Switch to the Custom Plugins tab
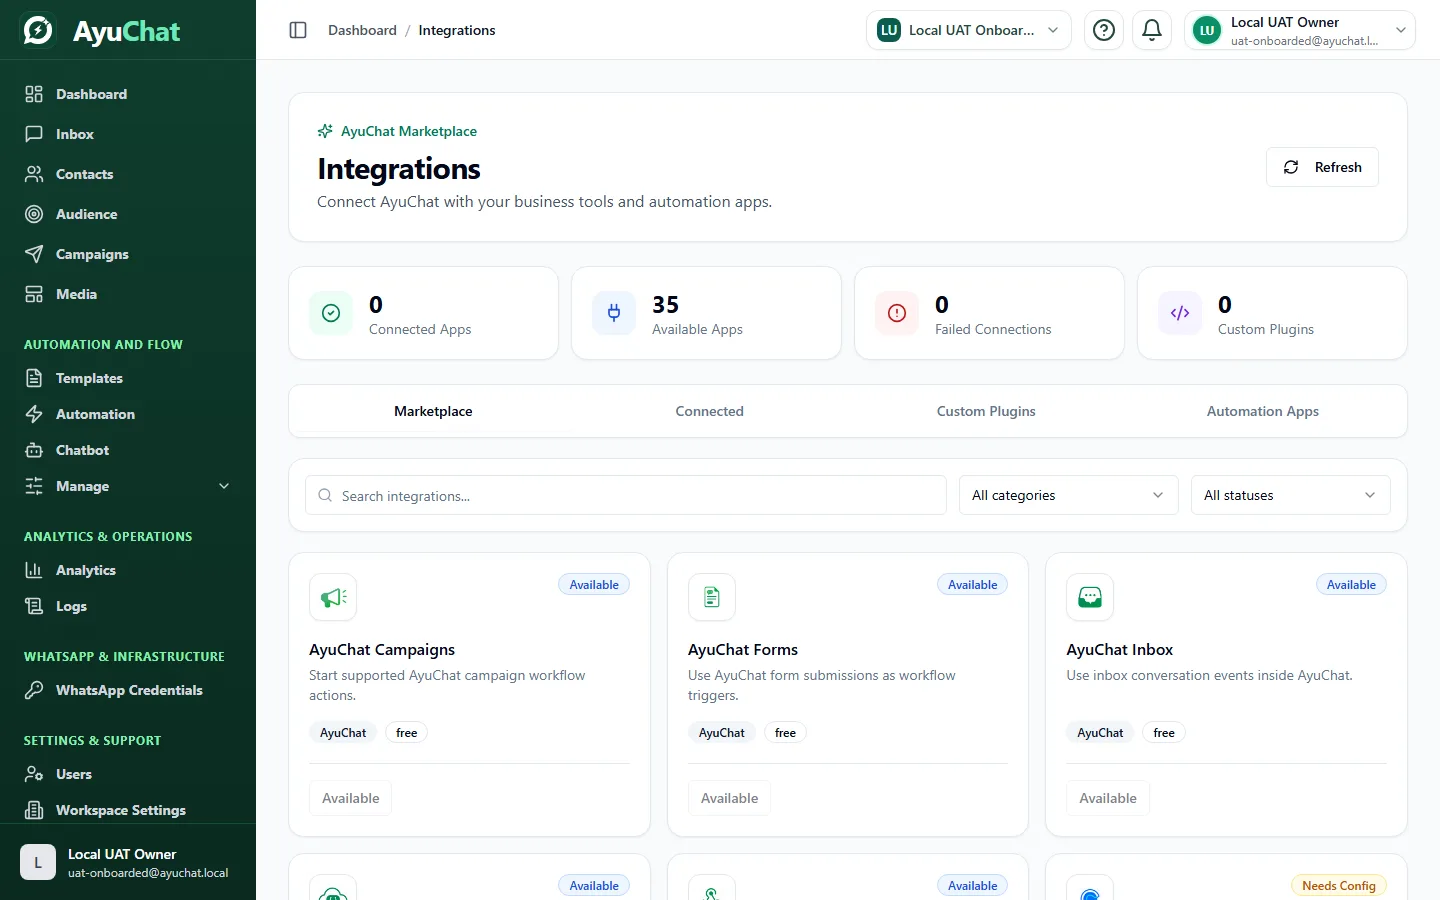 pyautogui.click(x=986, y=411)
